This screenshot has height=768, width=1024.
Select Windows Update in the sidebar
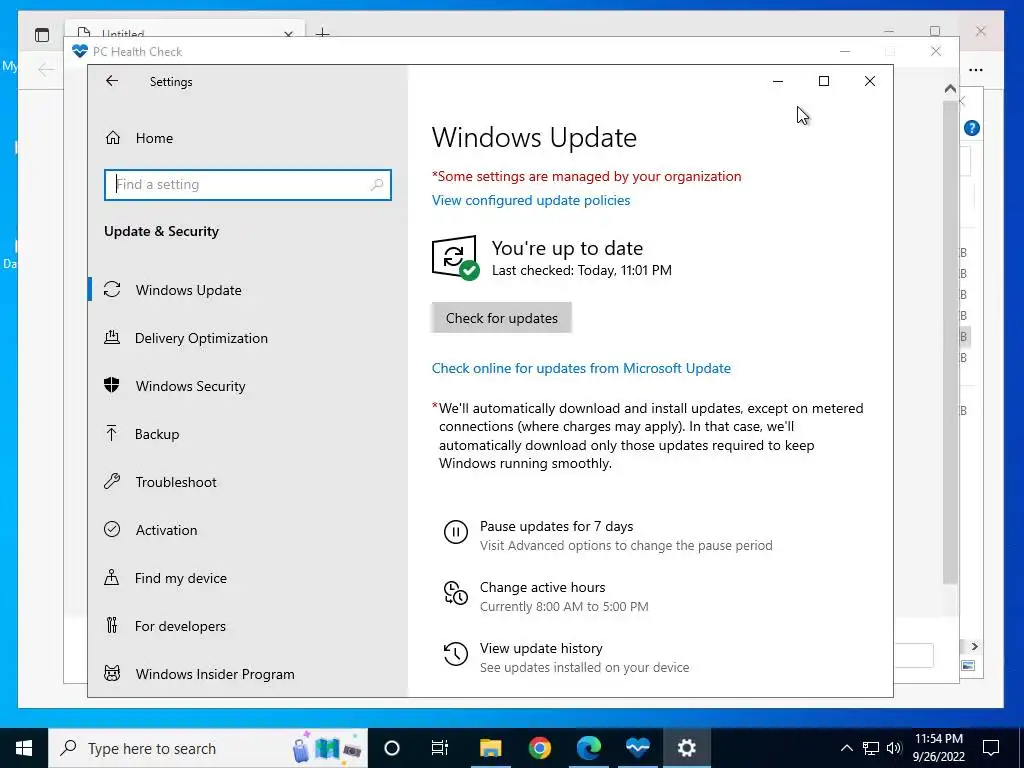[x=188, y=290]
